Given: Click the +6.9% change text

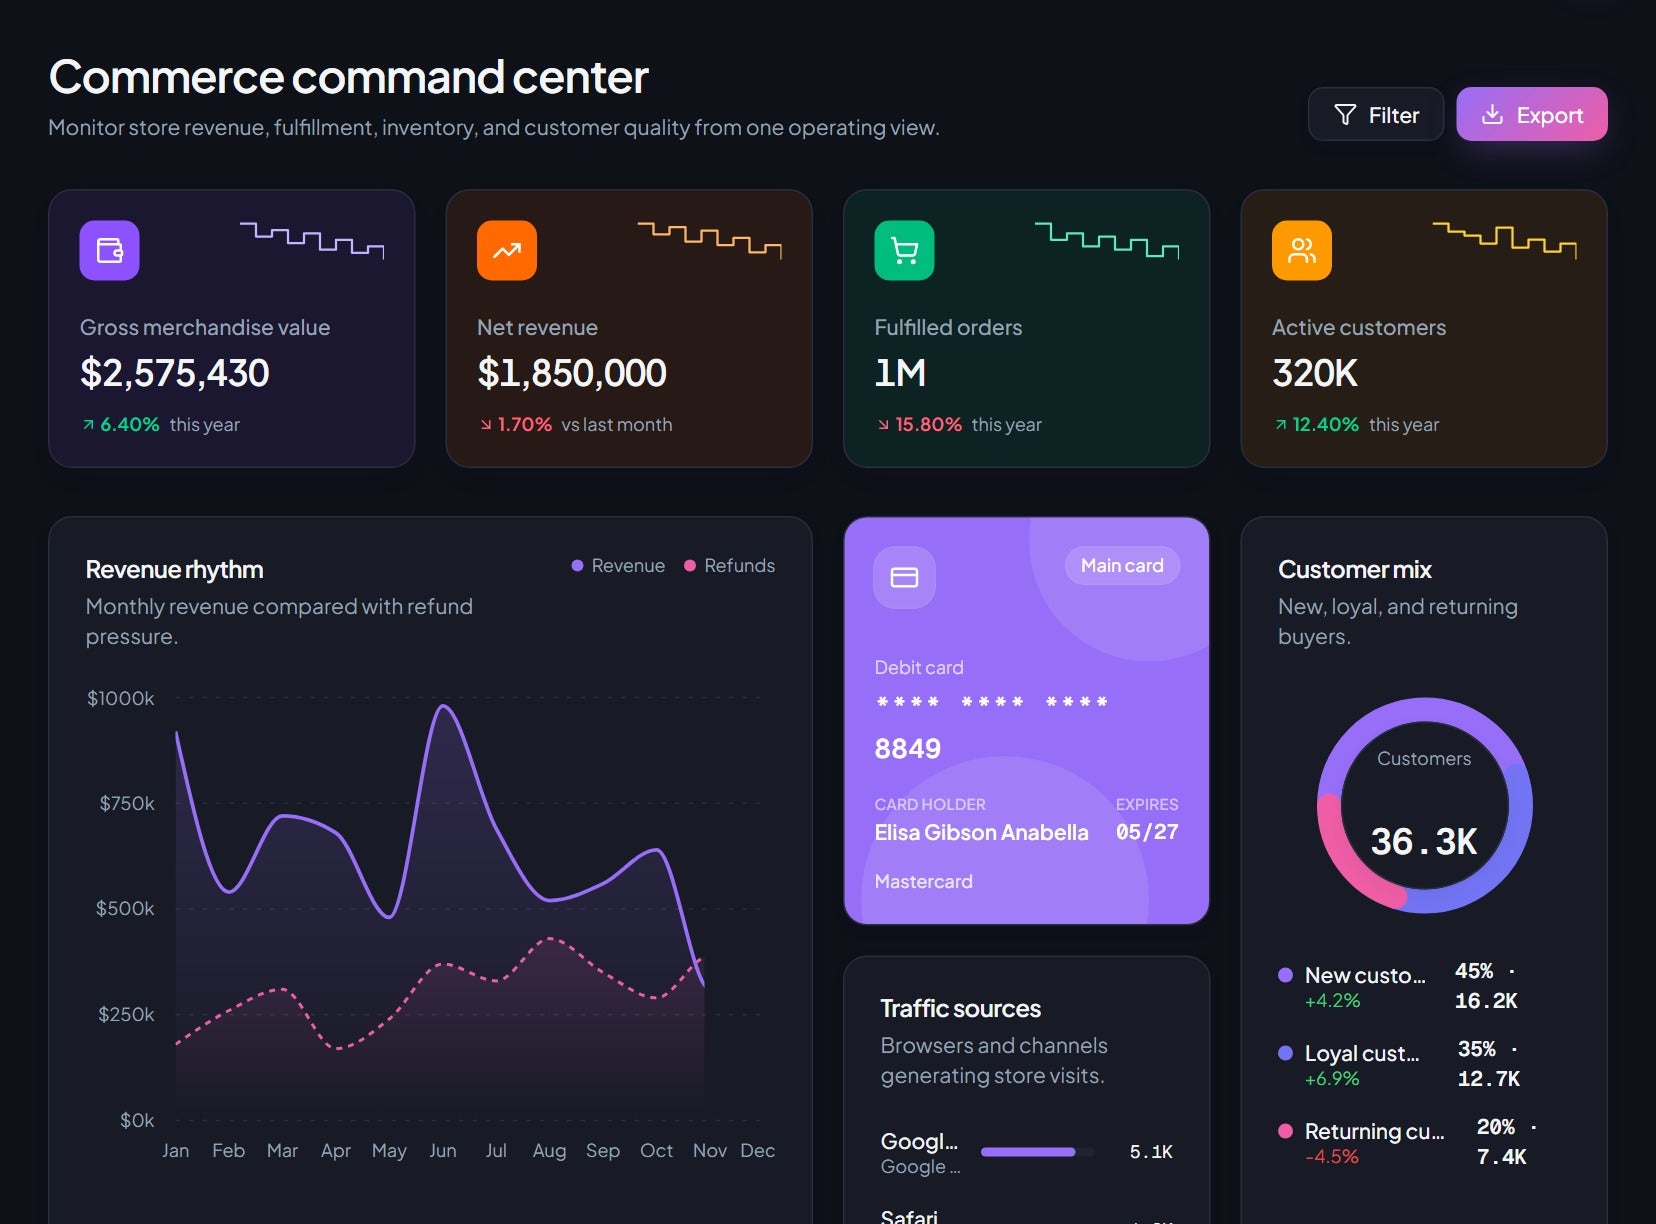Looking at the screenshot, I should [x=1332, y=1079].
